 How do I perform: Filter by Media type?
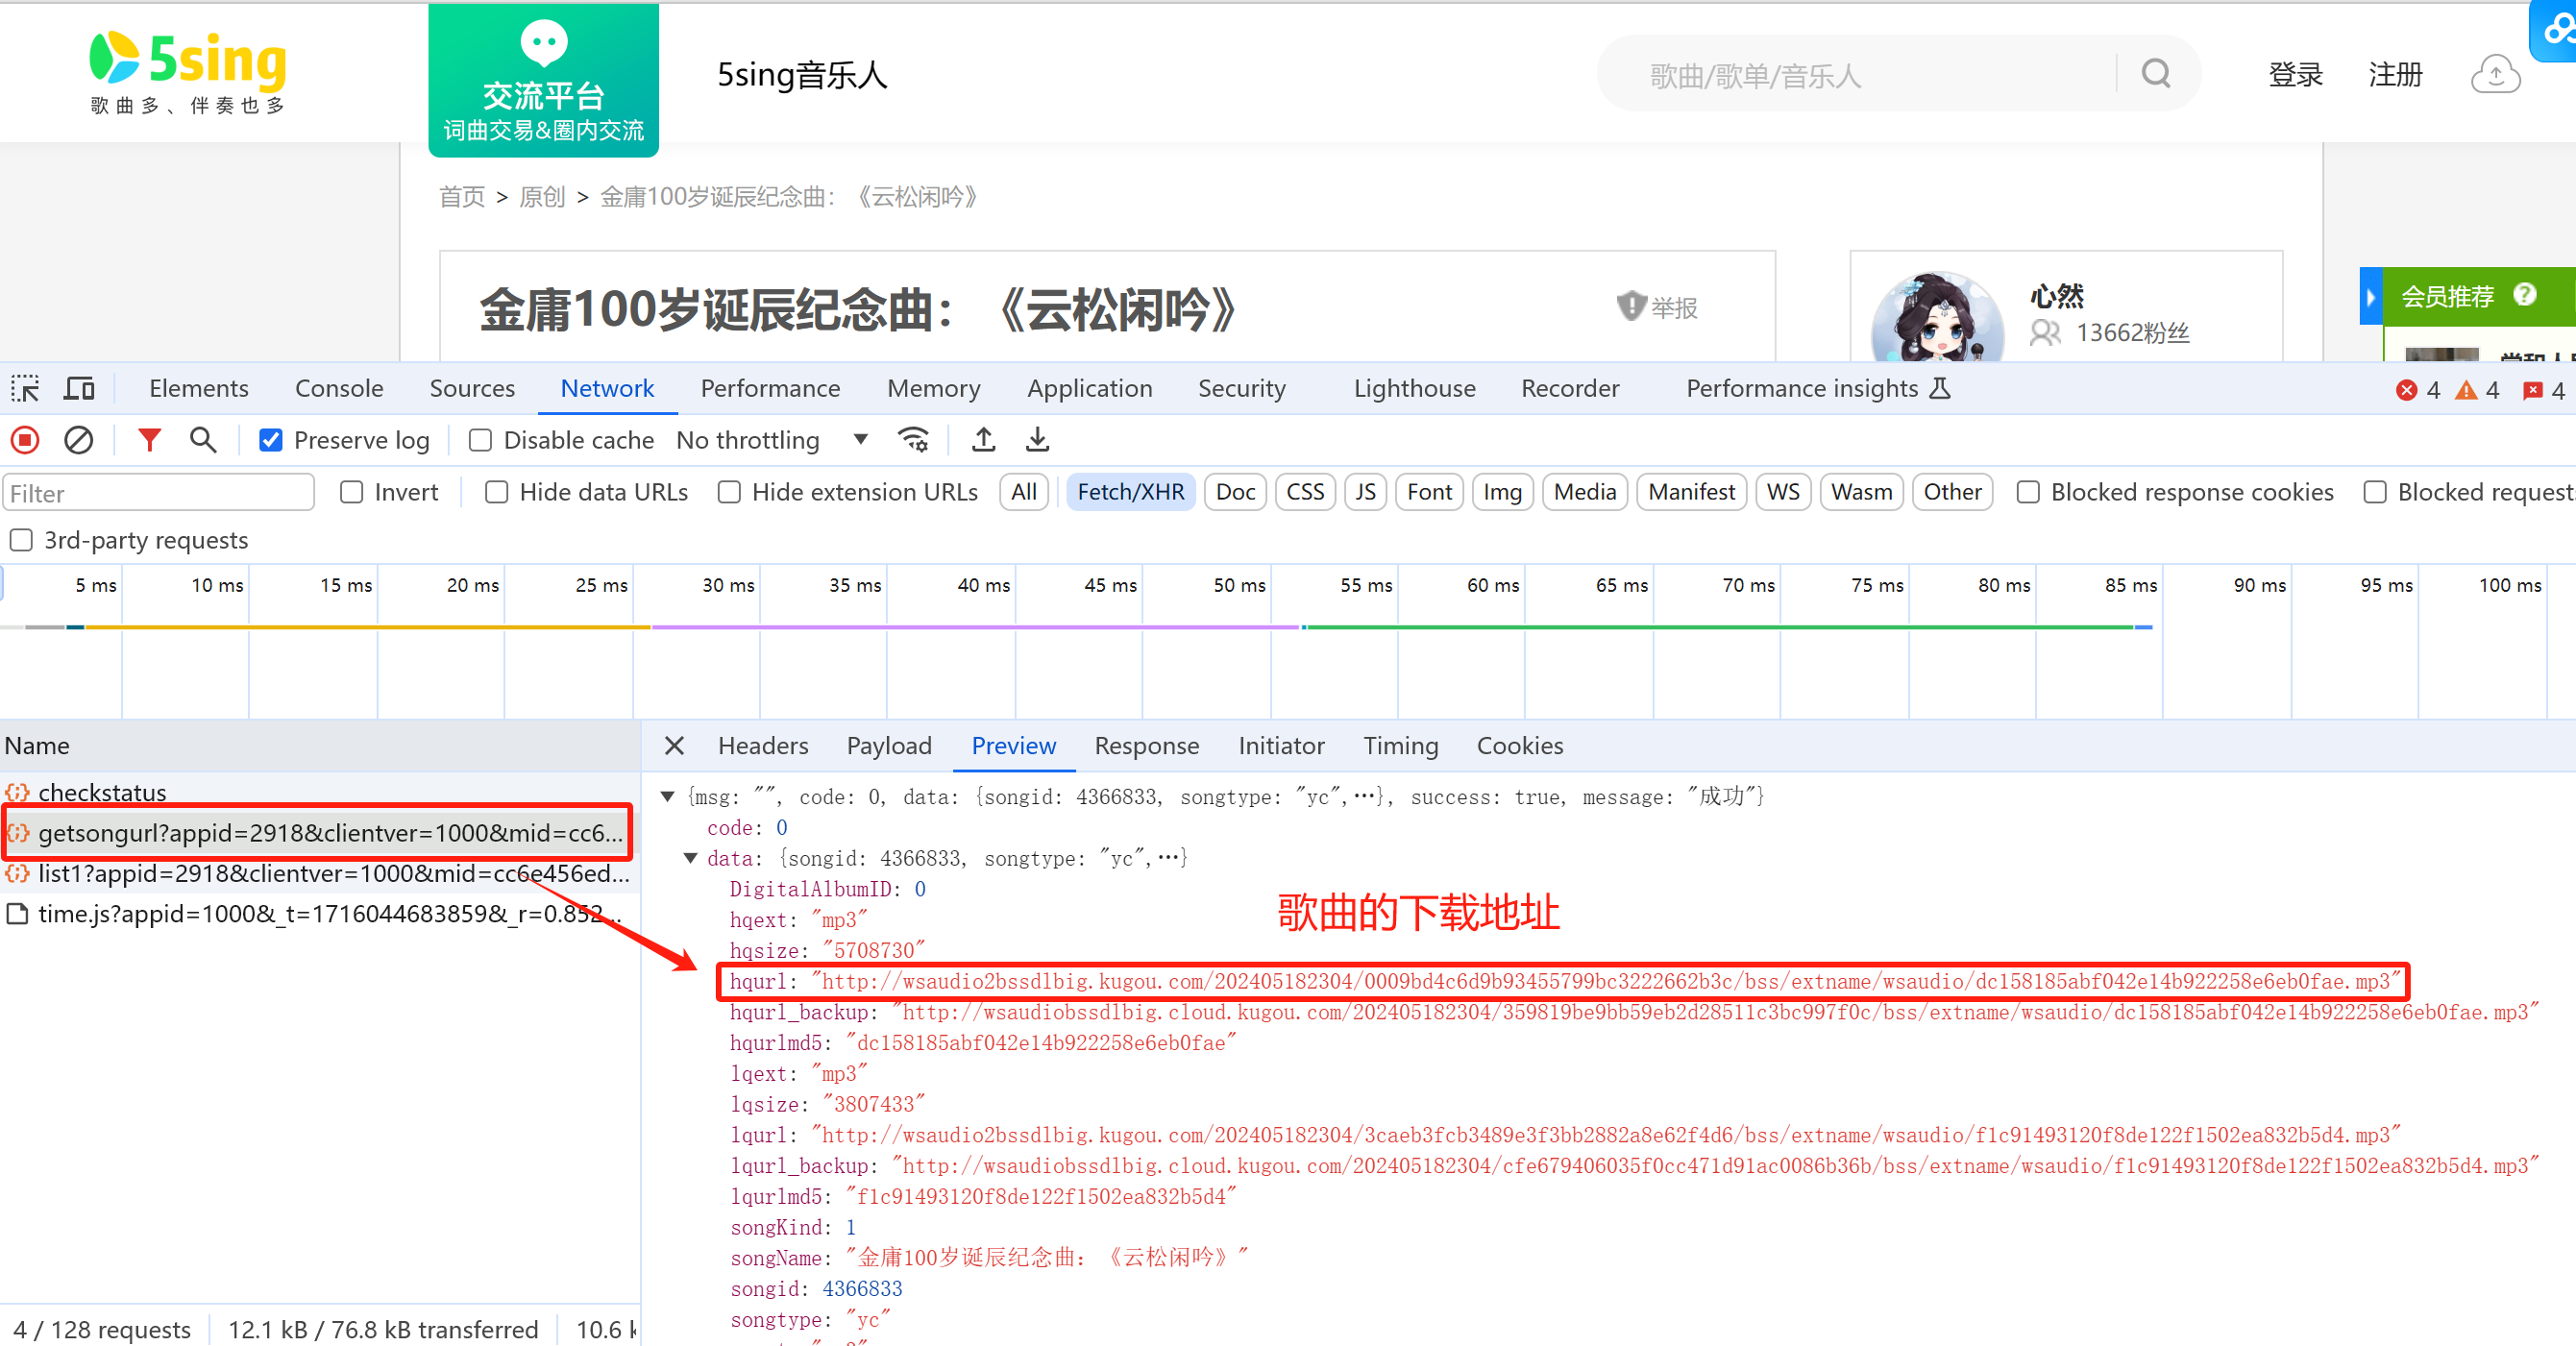[x=1585, y=492]
